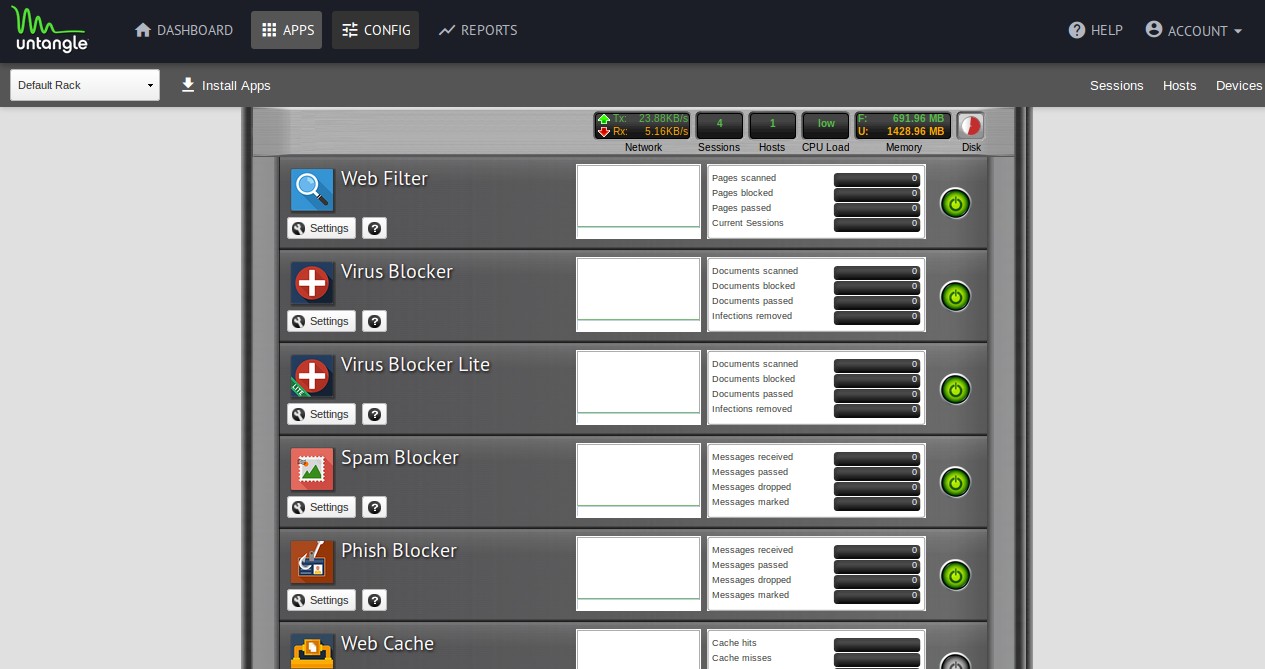Click the Web Filter activity graph
This screenshot has height=669, width=1265.
pos(638,201)
